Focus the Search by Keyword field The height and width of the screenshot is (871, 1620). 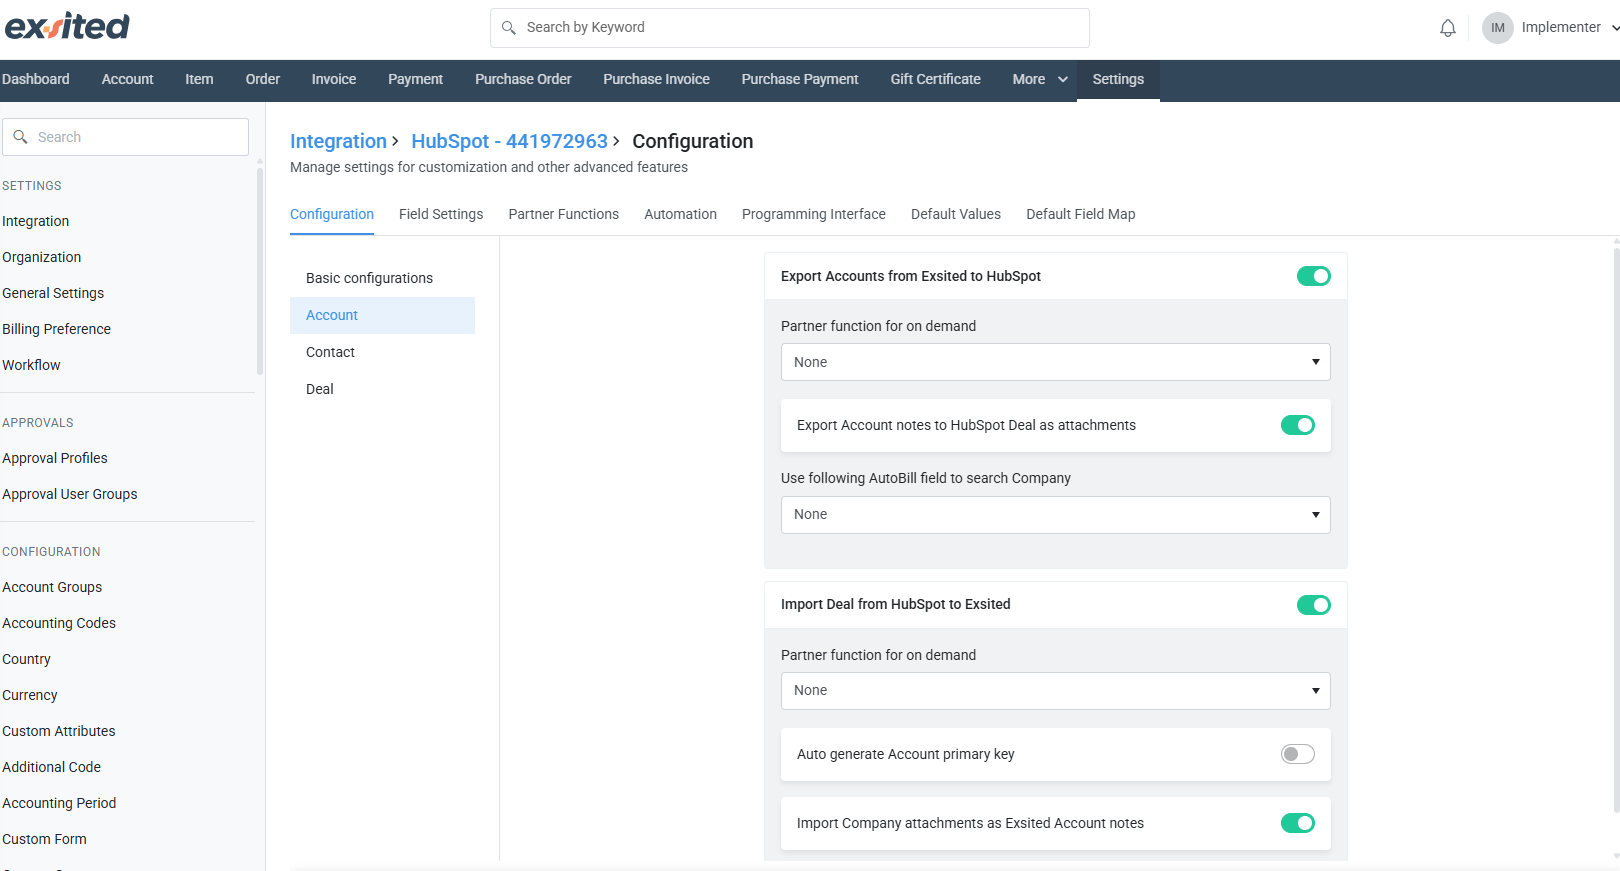(x=789, y=28)
